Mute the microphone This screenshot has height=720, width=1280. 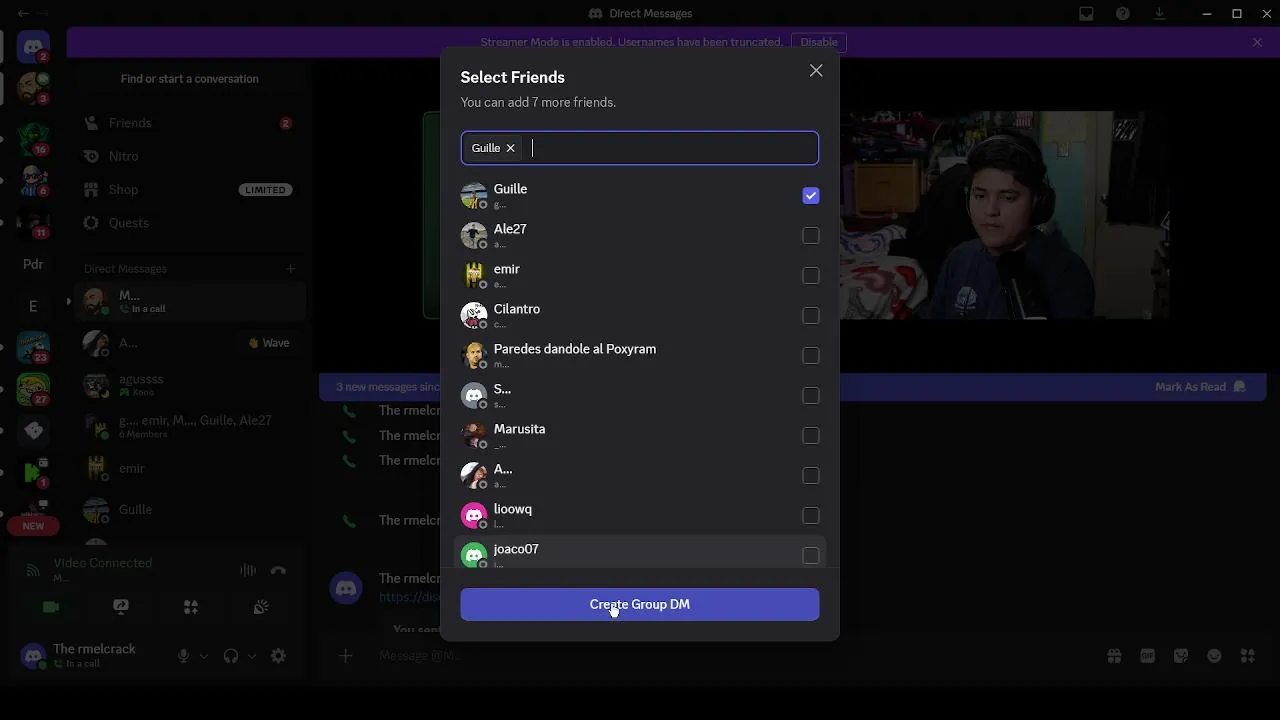(x=183, y=656)
